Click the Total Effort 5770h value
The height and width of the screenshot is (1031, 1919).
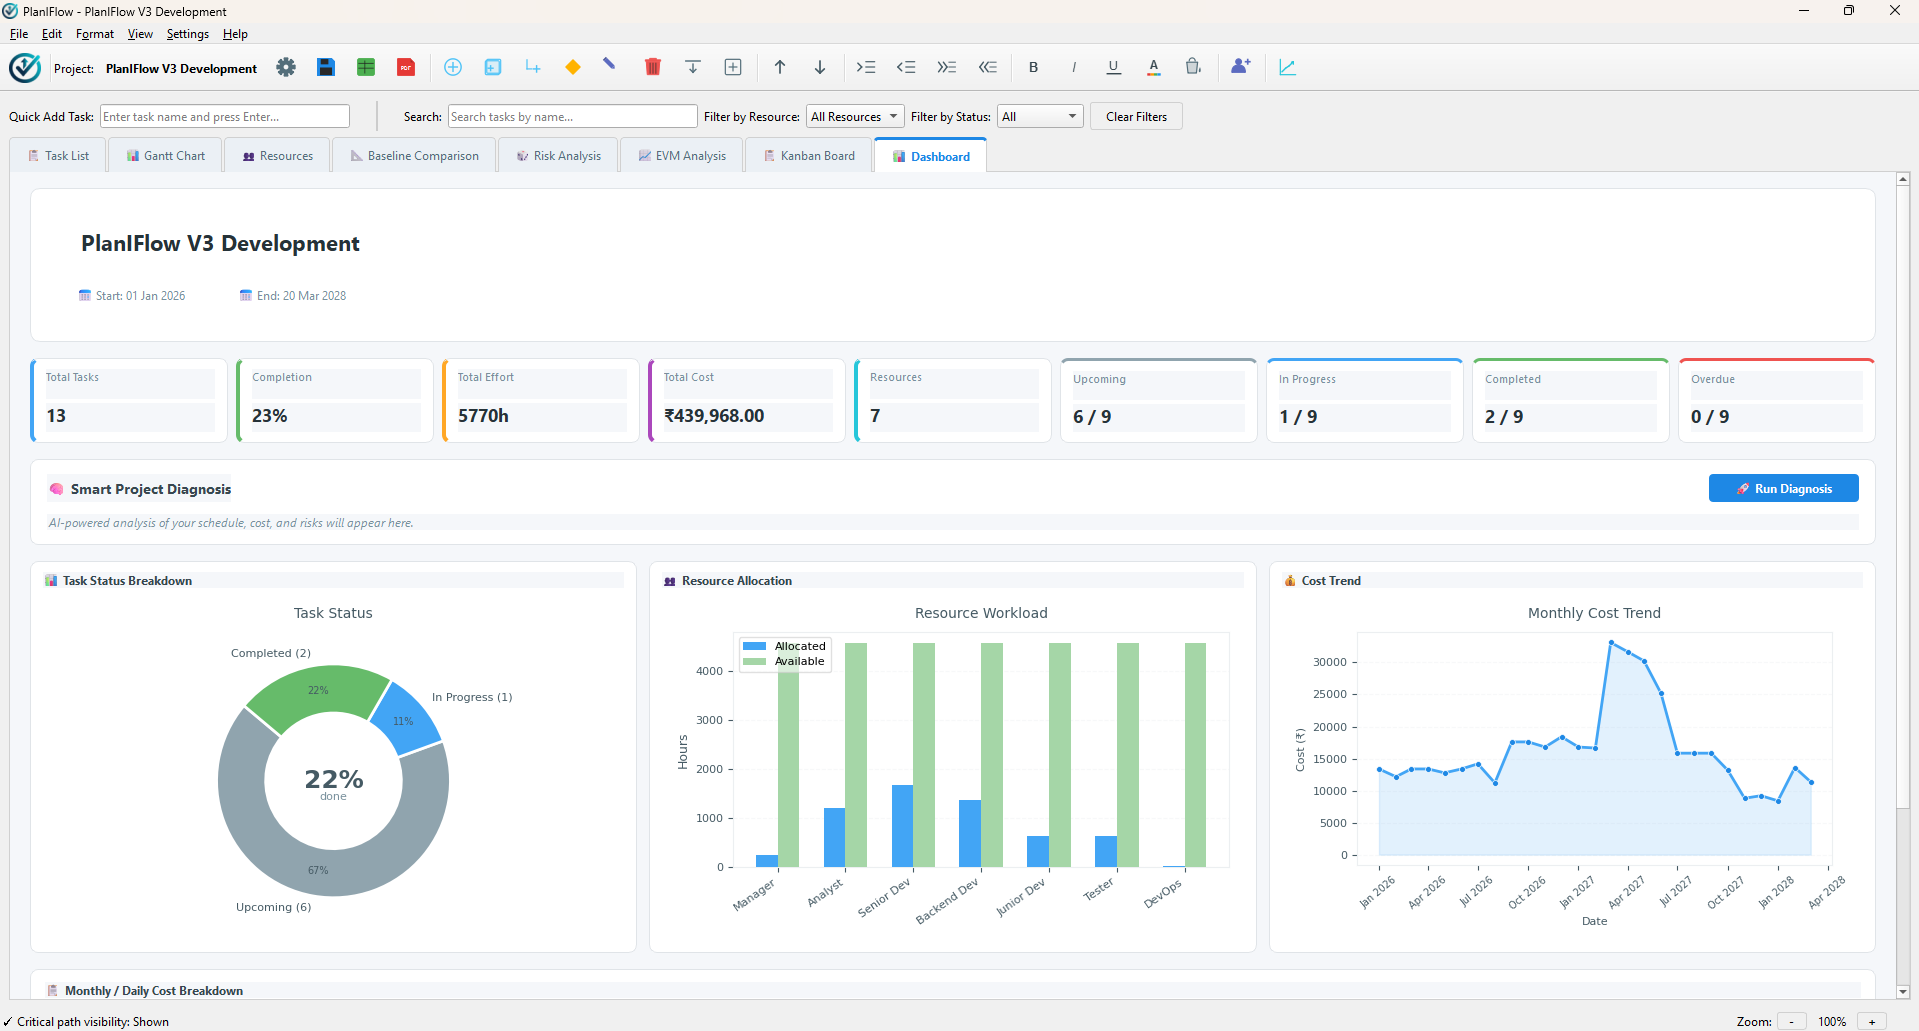(483, 416)
